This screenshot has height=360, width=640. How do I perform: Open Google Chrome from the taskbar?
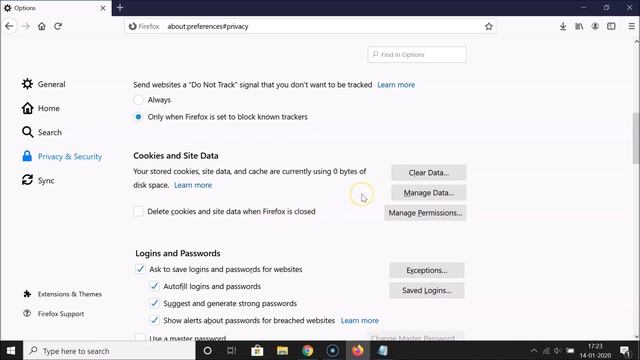(x=307, y=351)
